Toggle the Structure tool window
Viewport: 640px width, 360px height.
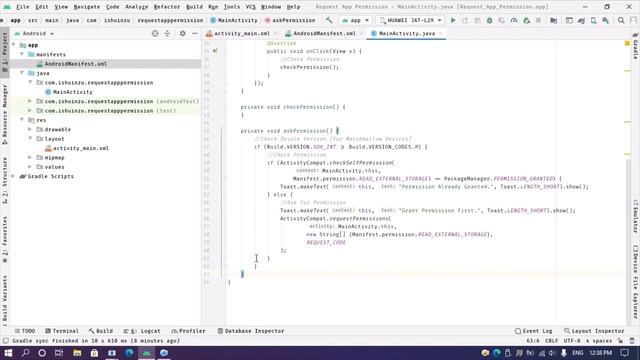[4, 180]
